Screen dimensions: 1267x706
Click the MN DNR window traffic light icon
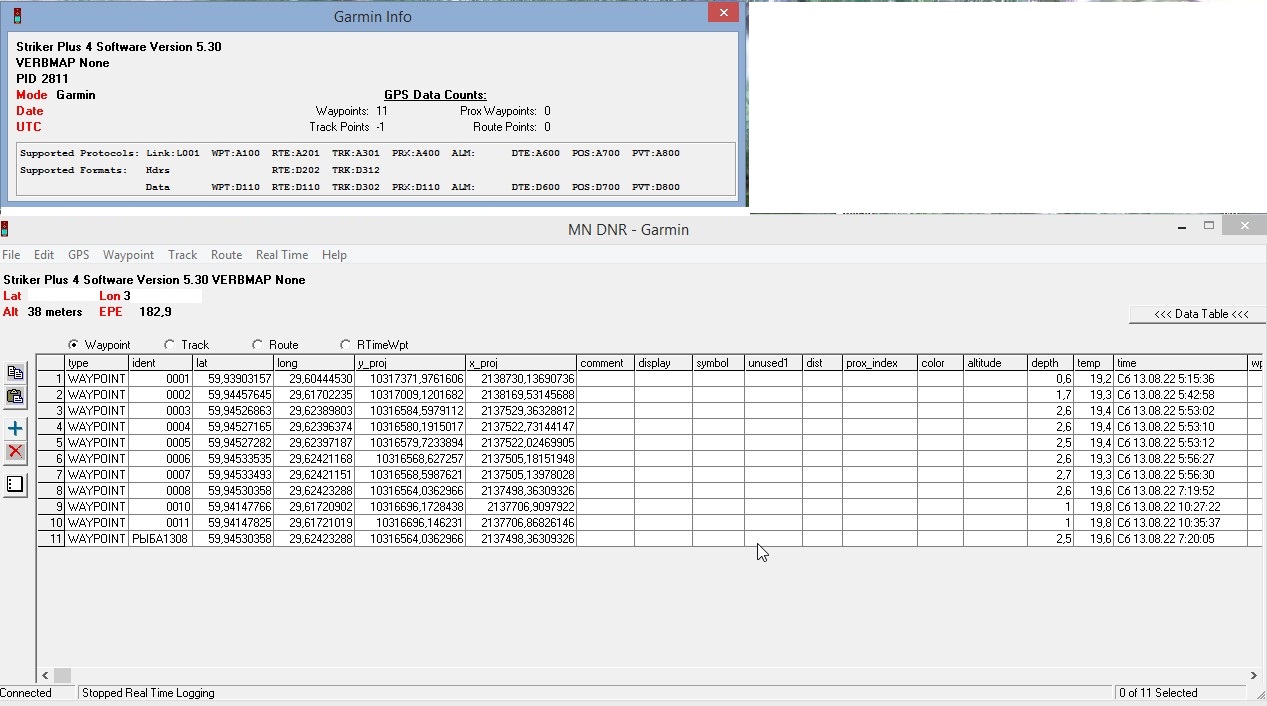click(5, 229)
